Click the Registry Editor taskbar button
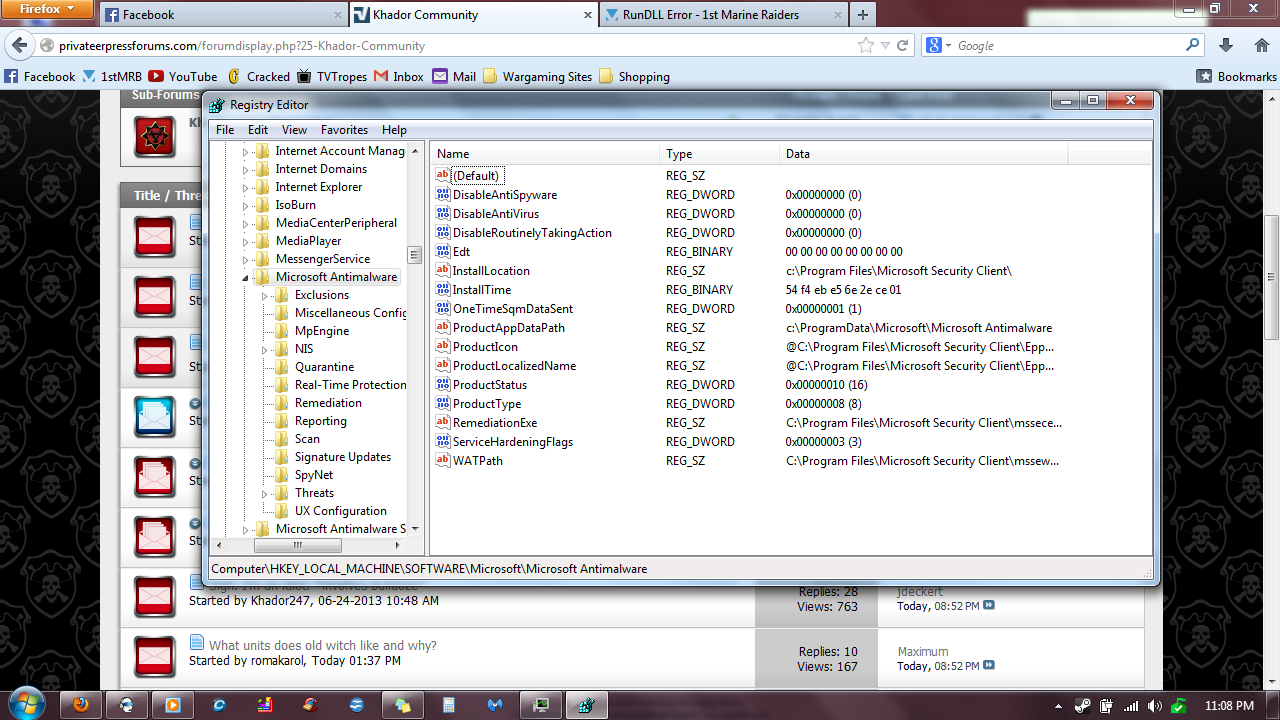Image resolution: width=1280 pixels, height=720 pixels. point(586,704)
